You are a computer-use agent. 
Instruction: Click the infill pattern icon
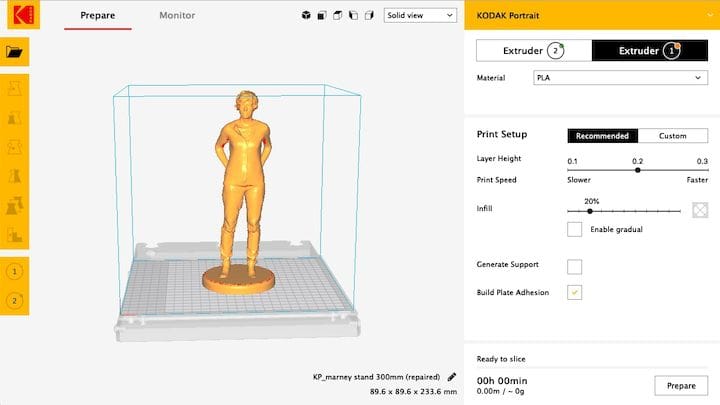(701, 211)
